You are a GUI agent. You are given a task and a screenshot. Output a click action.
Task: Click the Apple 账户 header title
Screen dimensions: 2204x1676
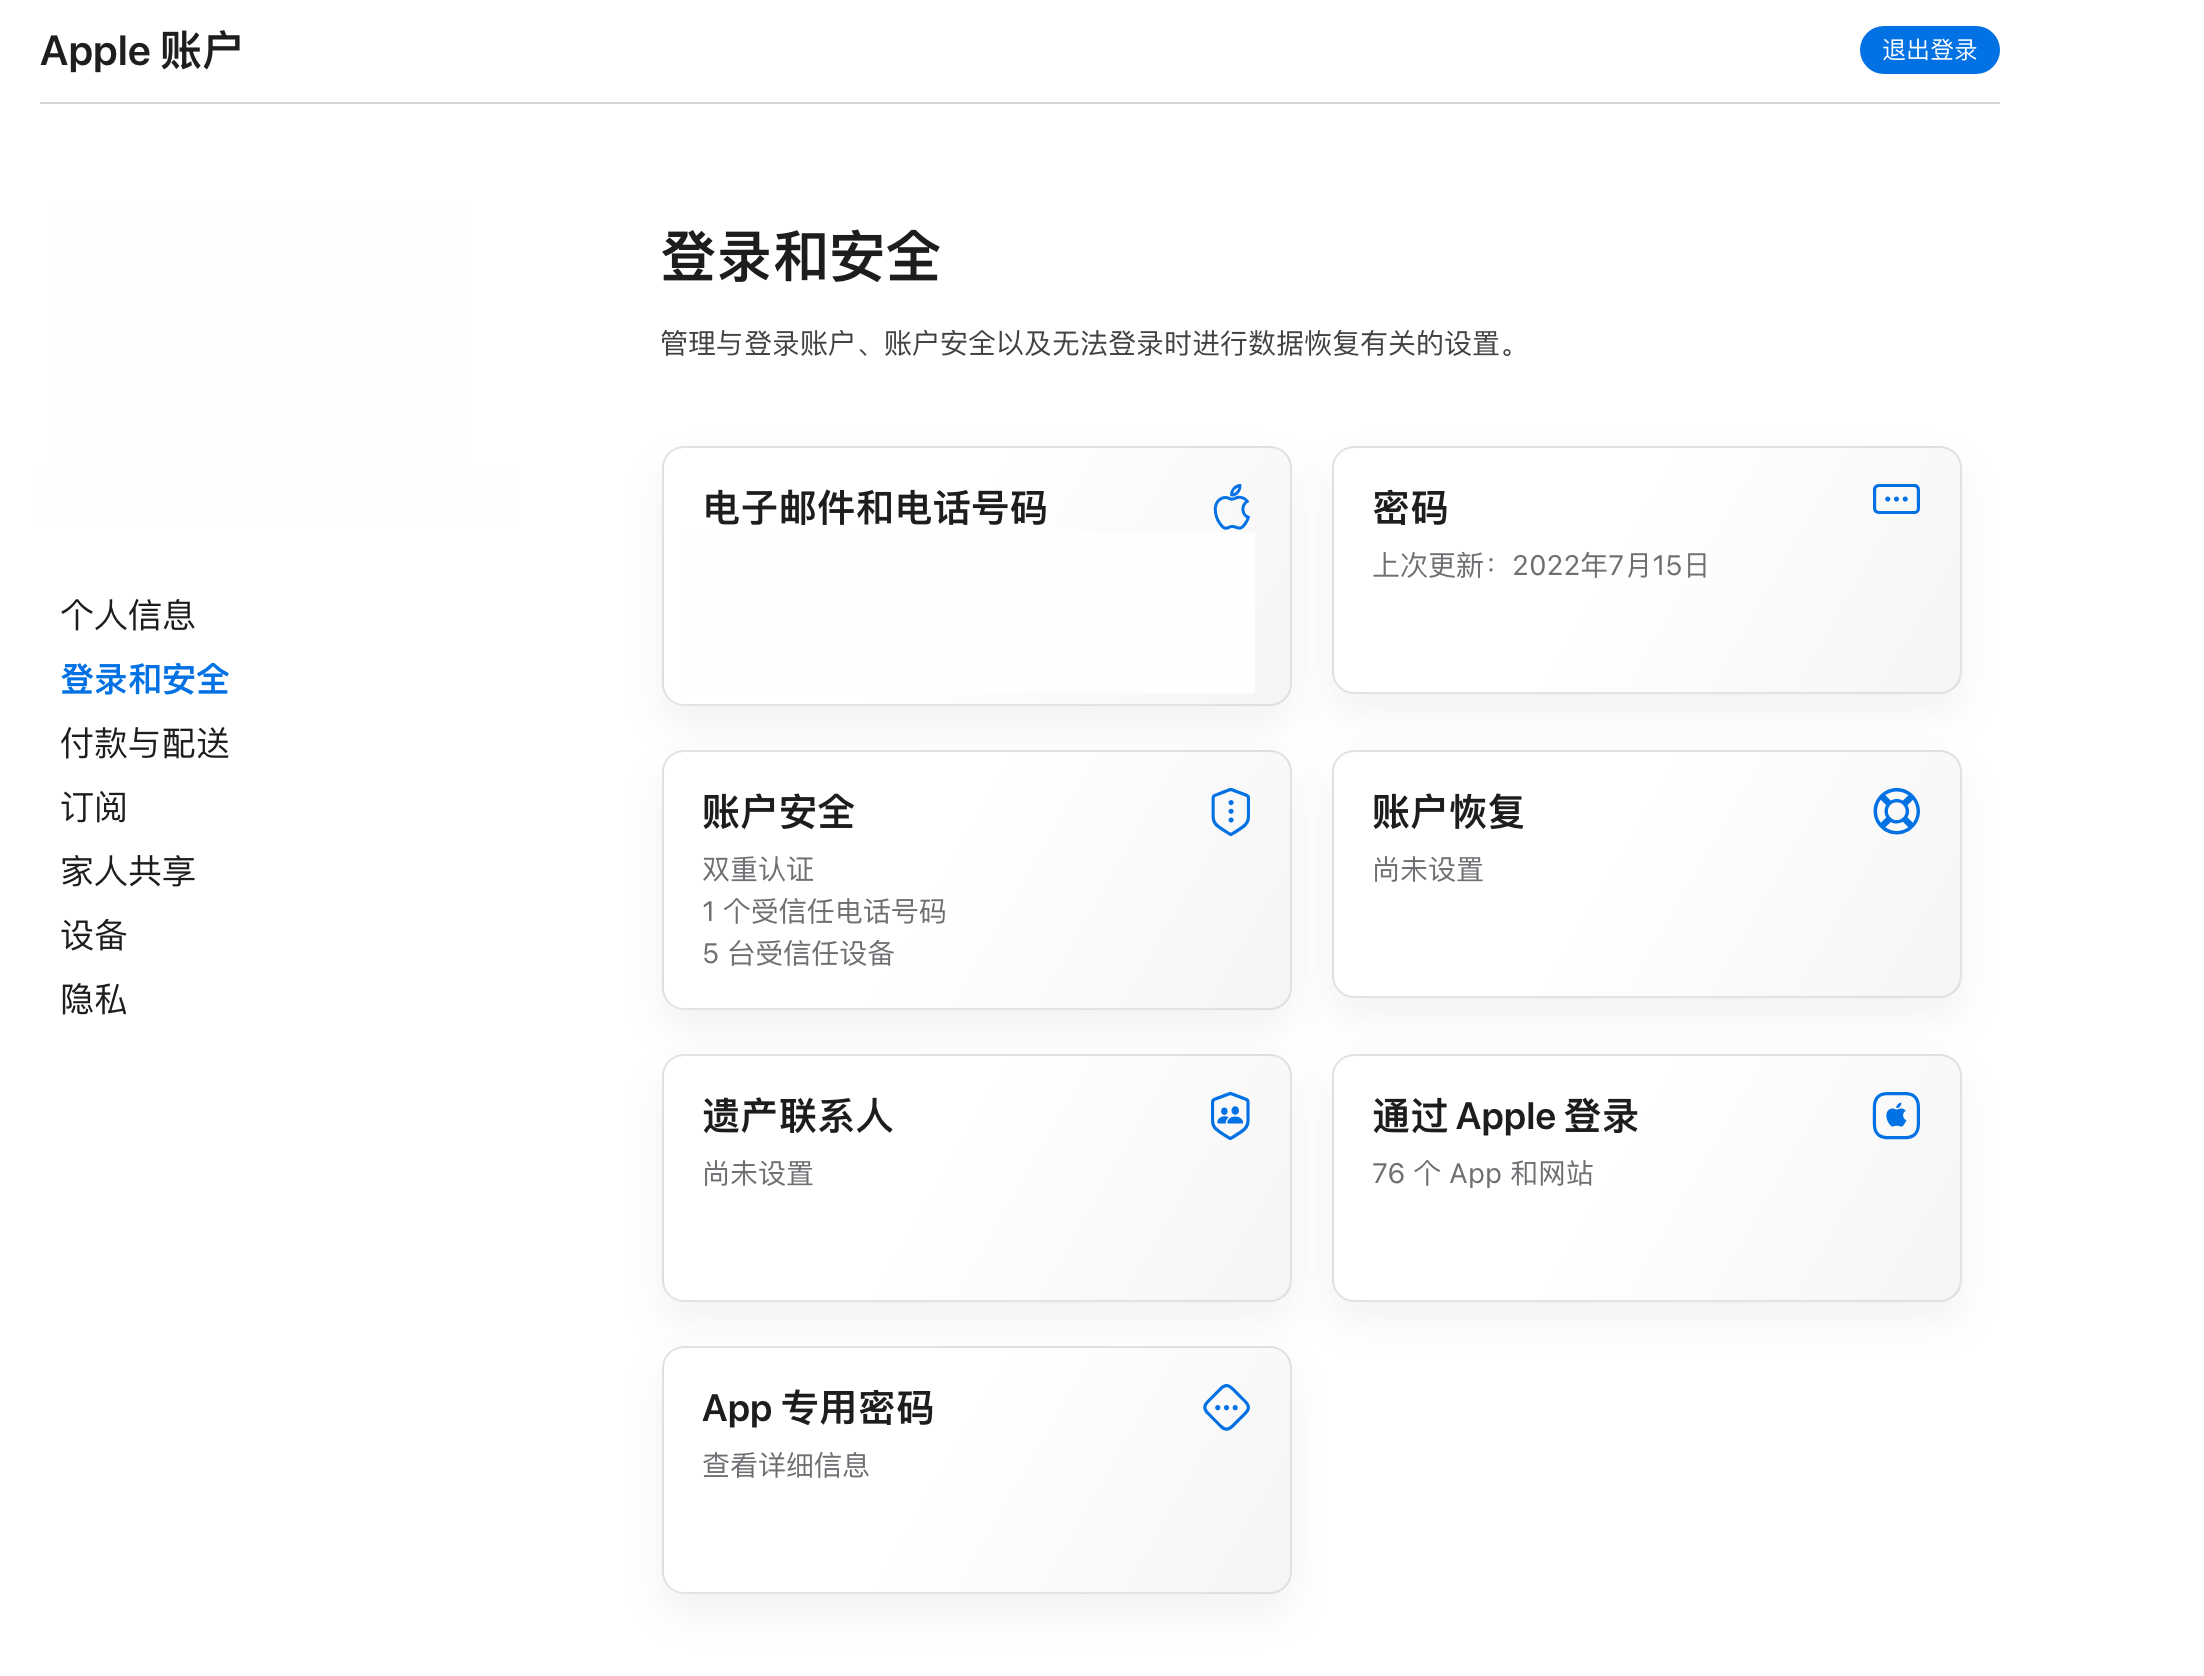click(x=141, y=51)
